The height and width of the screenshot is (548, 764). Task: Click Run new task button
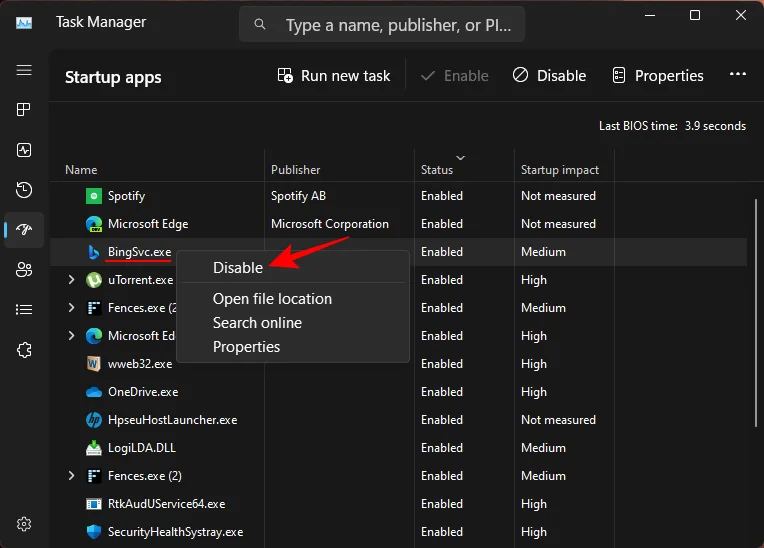pyautogui.click(x=334, y=76)
